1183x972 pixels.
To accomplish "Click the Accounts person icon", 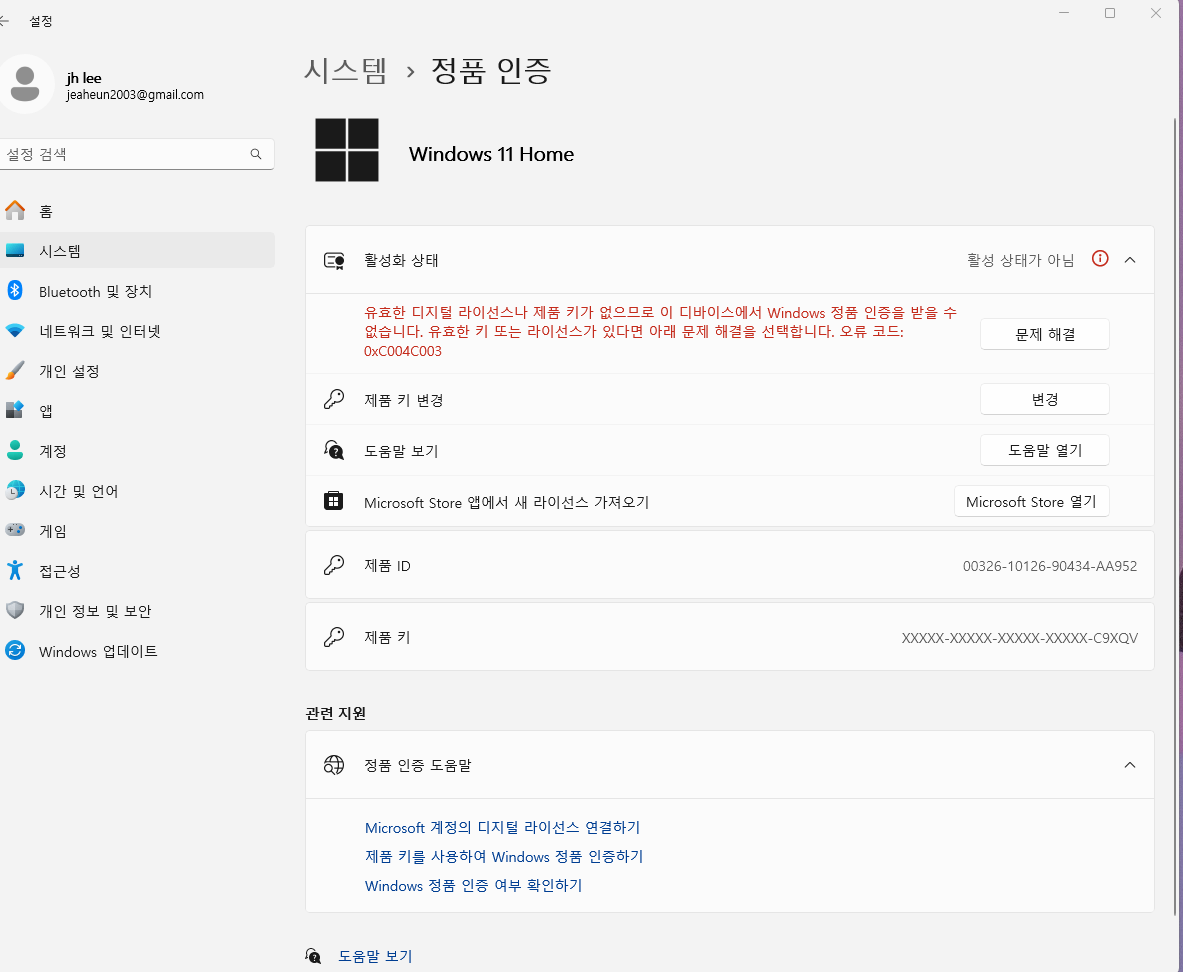I will point(15,451).
